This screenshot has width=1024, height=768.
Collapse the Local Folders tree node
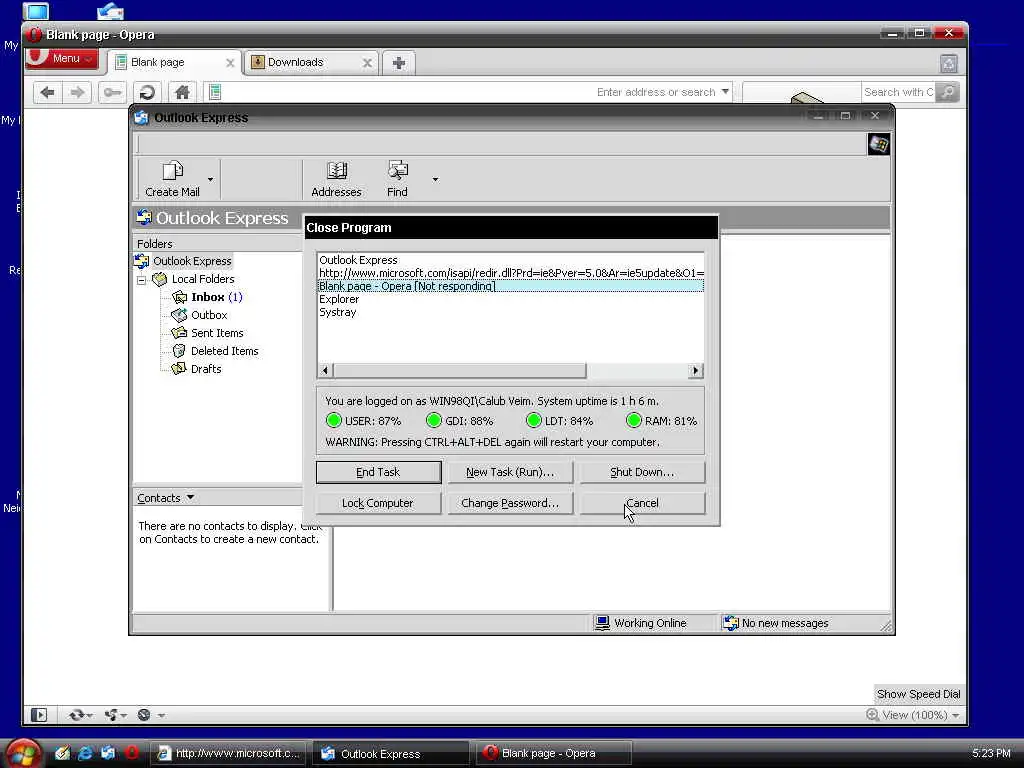[142, 280]
